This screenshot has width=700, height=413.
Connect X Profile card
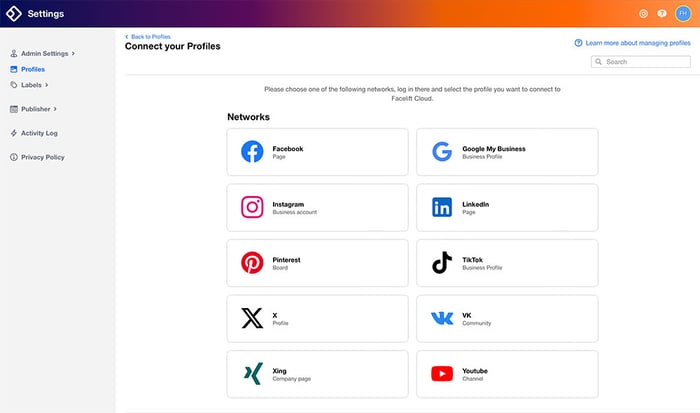pos(317,318)
